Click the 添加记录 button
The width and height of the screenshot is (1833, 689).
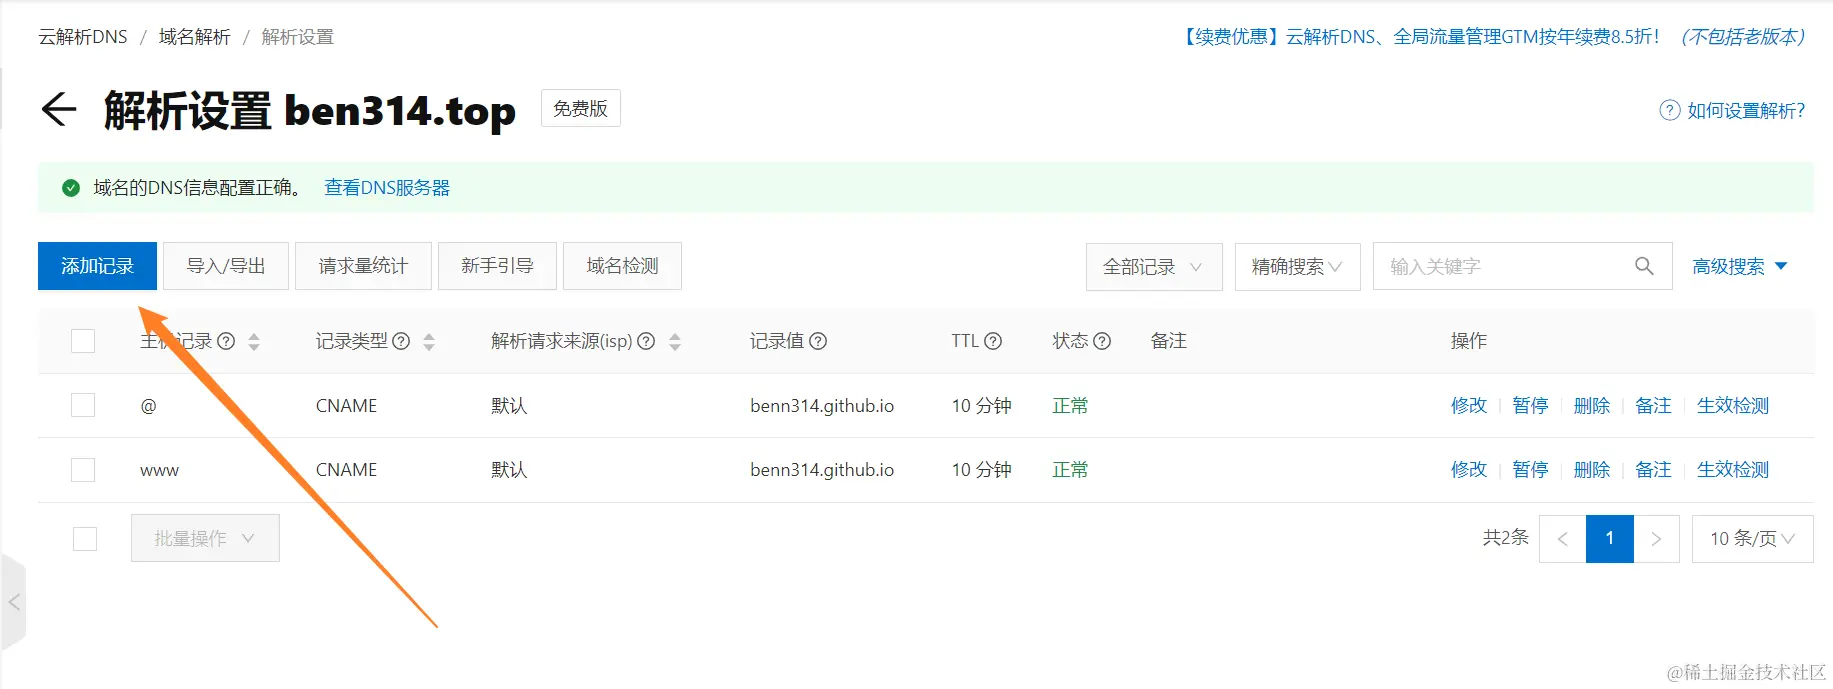pyautogui.click(x=97, y=266)
